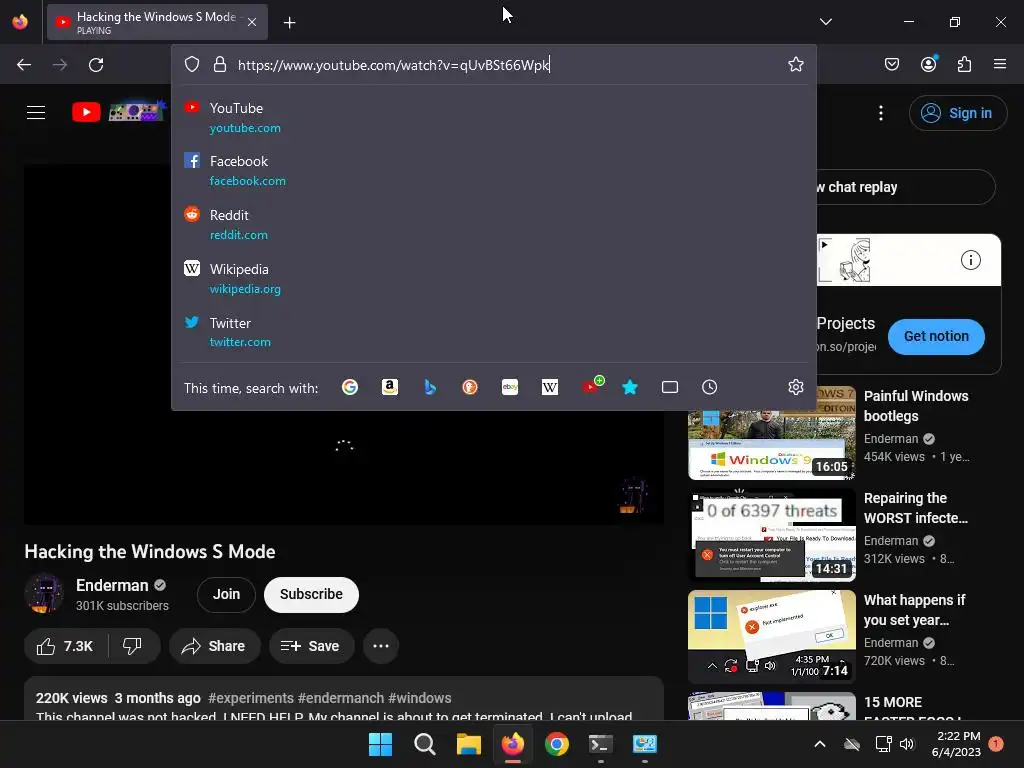Reload the page with the refresh icon
The image size is (1024, 768).
[x=96, y=65]
